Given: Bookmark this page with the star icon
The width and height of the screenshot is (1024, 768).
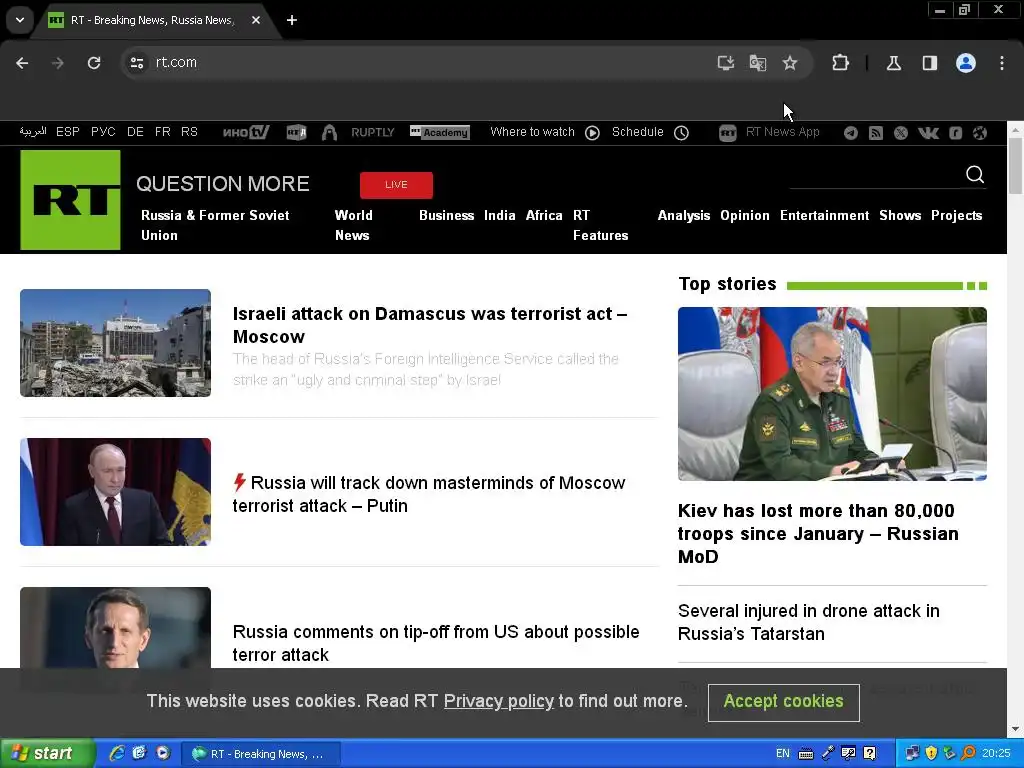Looking at the screenshot, I should point(790,63).
